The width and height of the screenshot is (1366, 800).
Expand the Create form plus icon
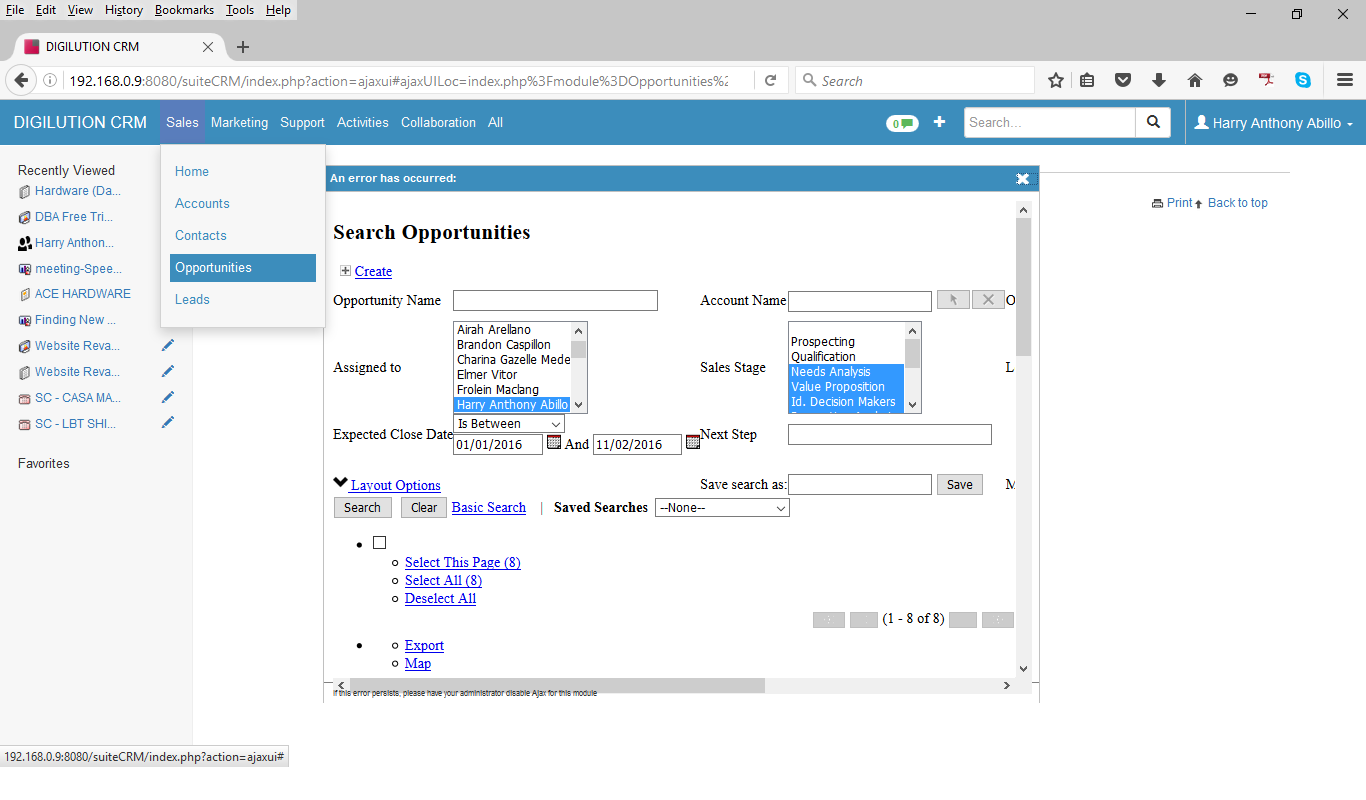(345, 271)
